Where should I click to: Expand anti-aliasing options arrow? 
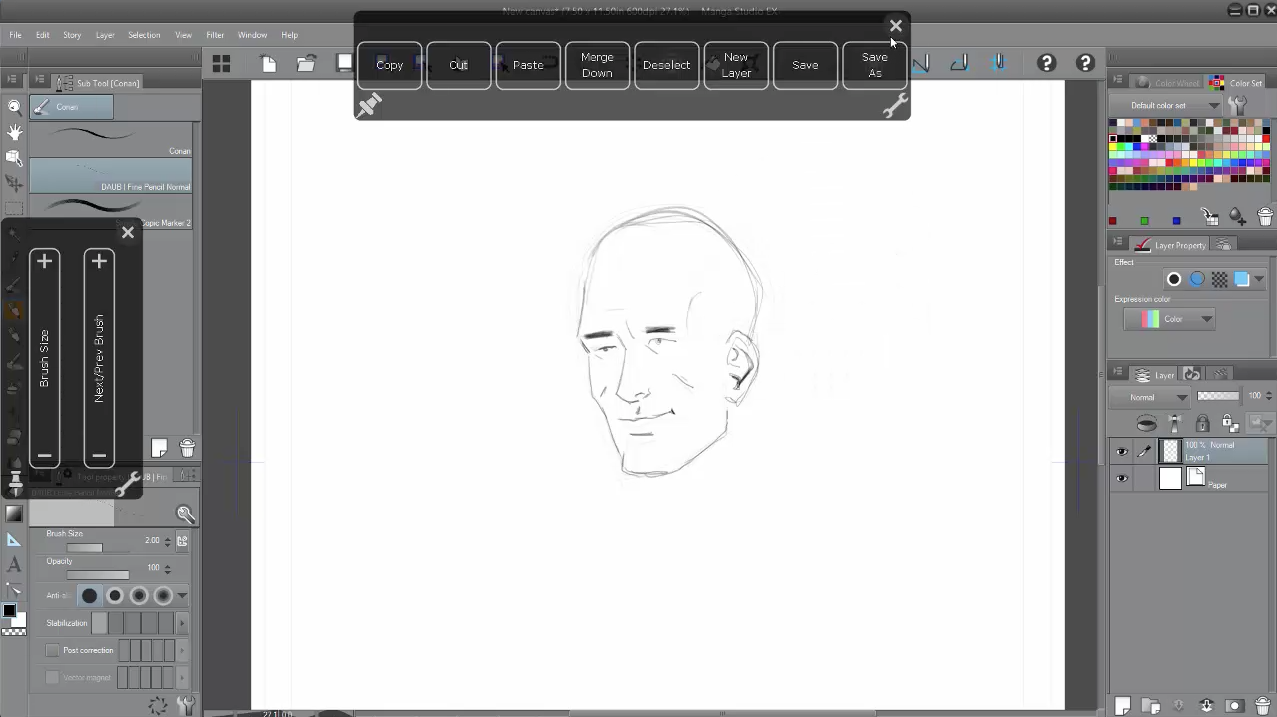point(182,596)
